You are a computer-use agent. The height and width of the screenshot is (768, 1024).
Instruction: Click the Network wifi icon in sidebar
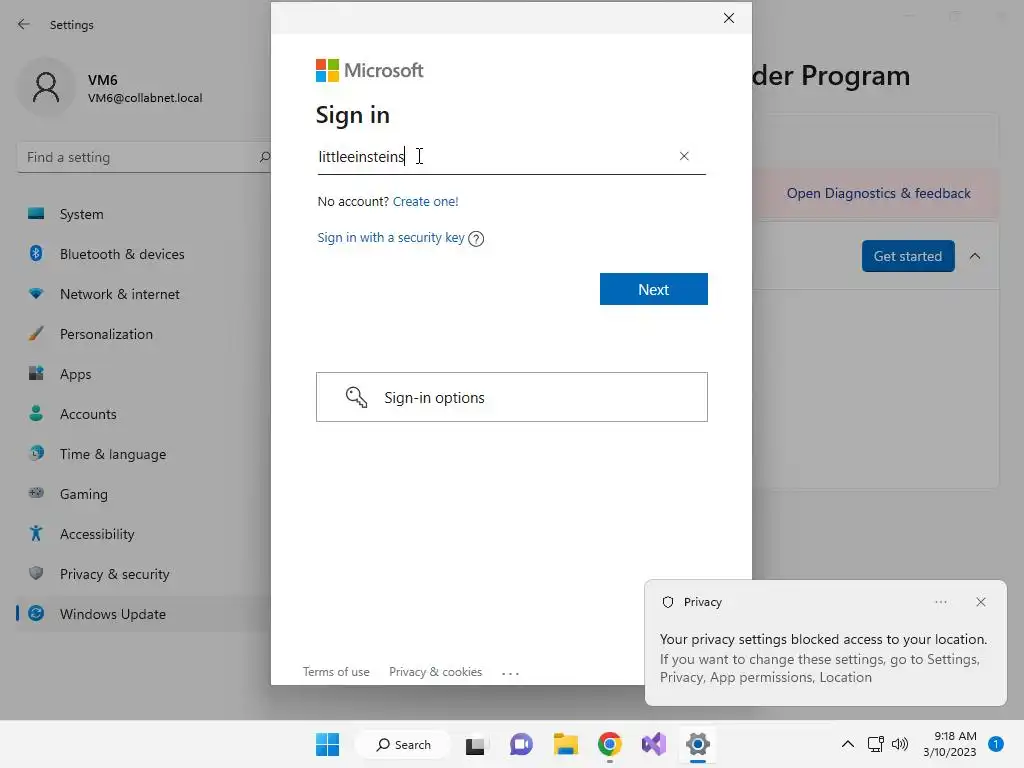coord(36,294)
